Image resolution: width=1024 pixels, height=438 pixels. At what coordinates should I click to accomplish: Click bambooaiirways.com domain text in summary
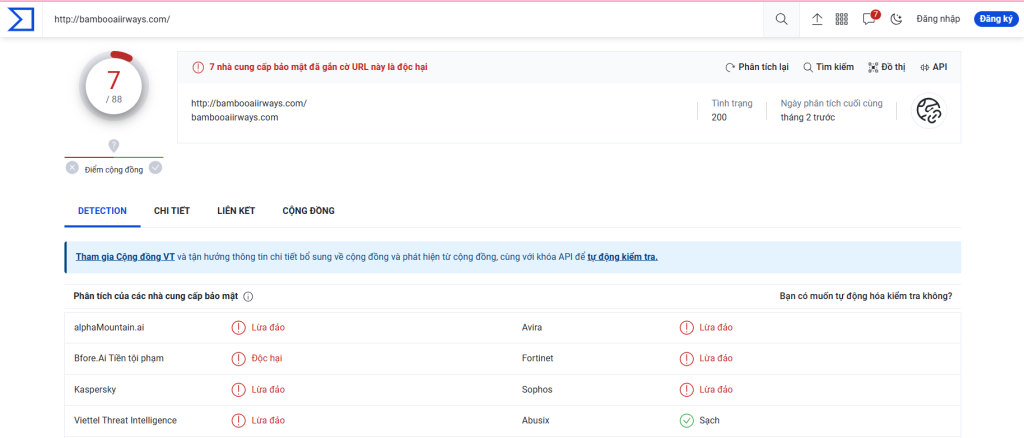click(x=235, y=117)
